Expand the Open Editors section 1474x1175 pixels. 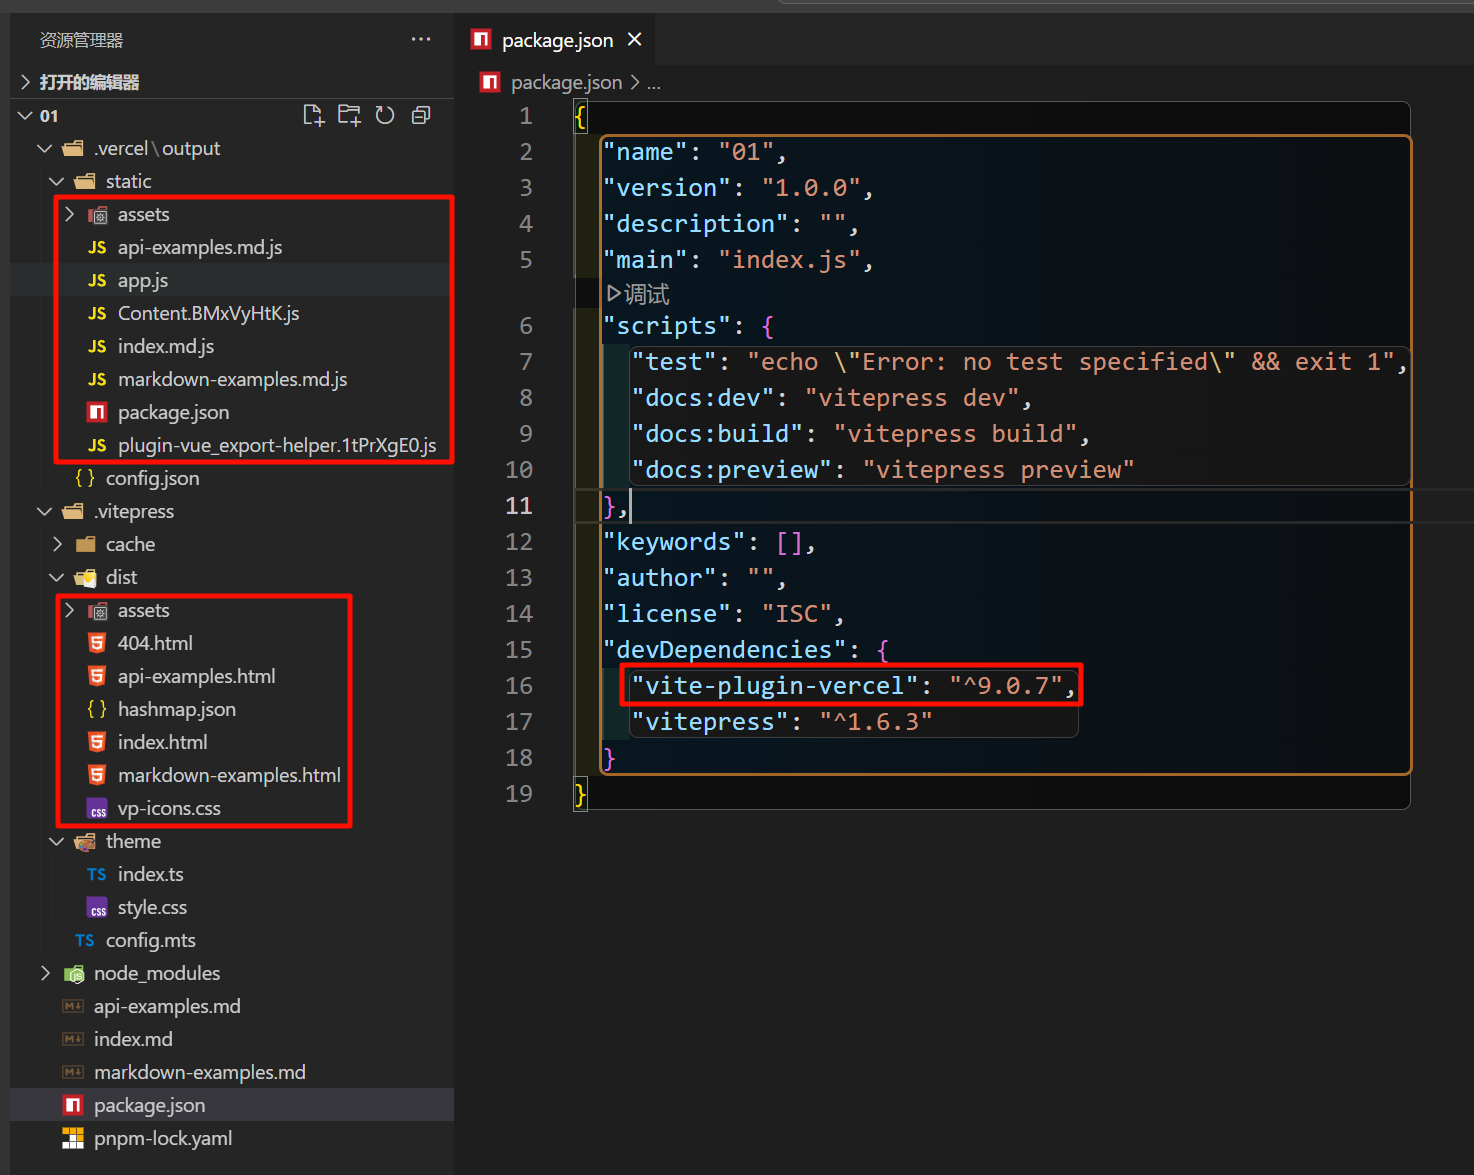(26, 82)
